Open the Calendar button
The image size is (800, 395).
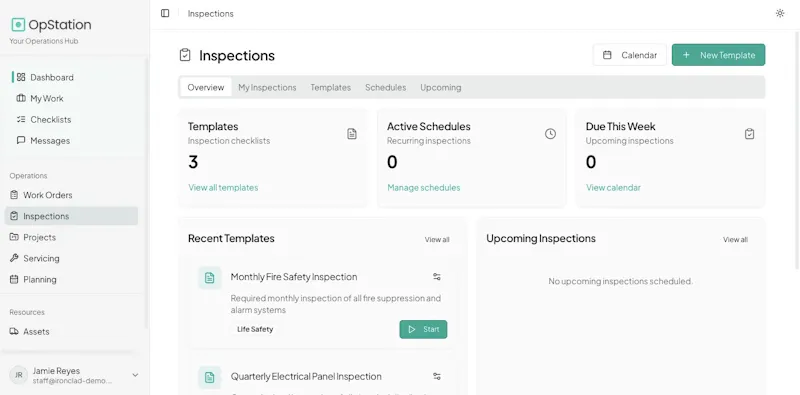[x=630, y=55]
